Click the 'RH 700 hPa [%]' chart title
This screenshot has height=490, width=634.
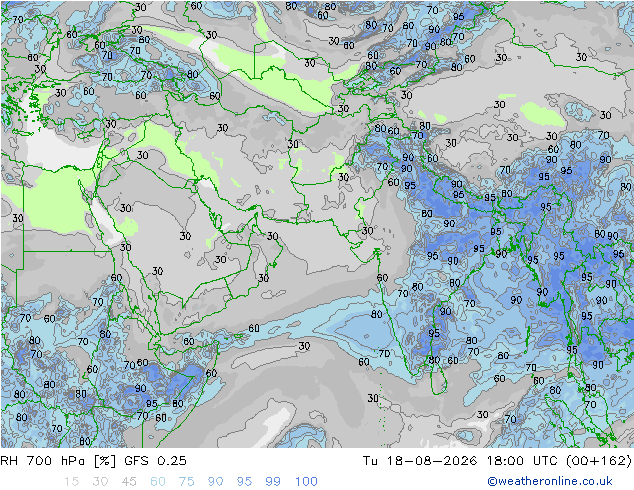pyautogui.click(x=58, y=461)
